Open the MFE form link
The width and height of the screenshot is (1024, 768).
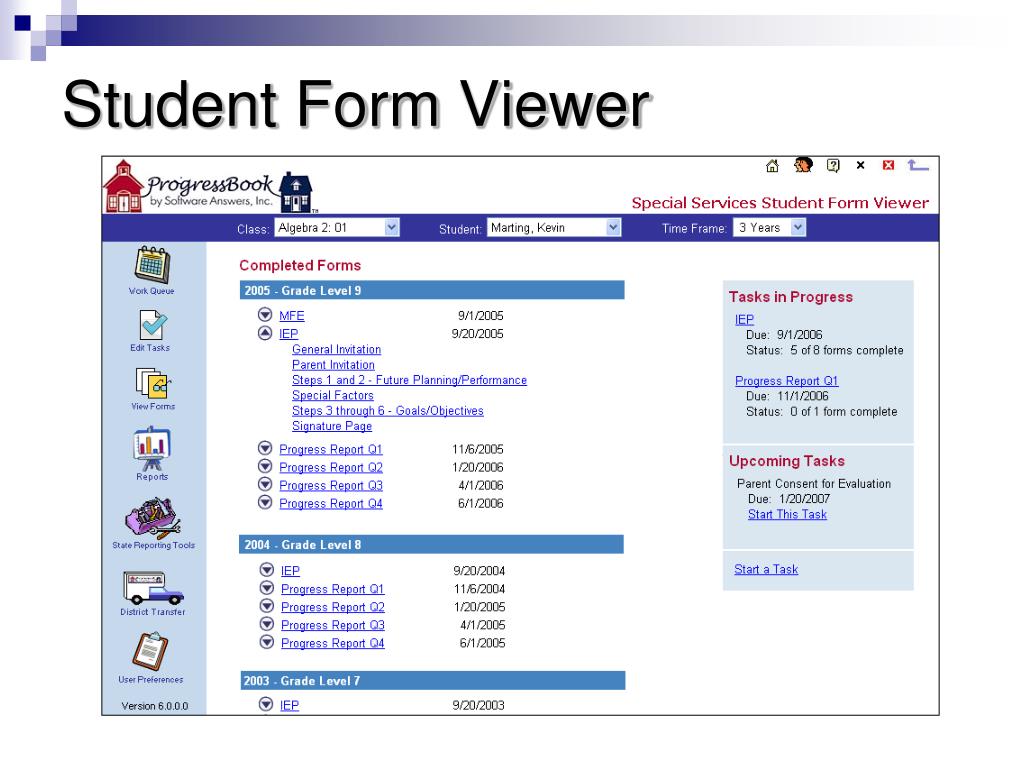click(x=291, y=316)
